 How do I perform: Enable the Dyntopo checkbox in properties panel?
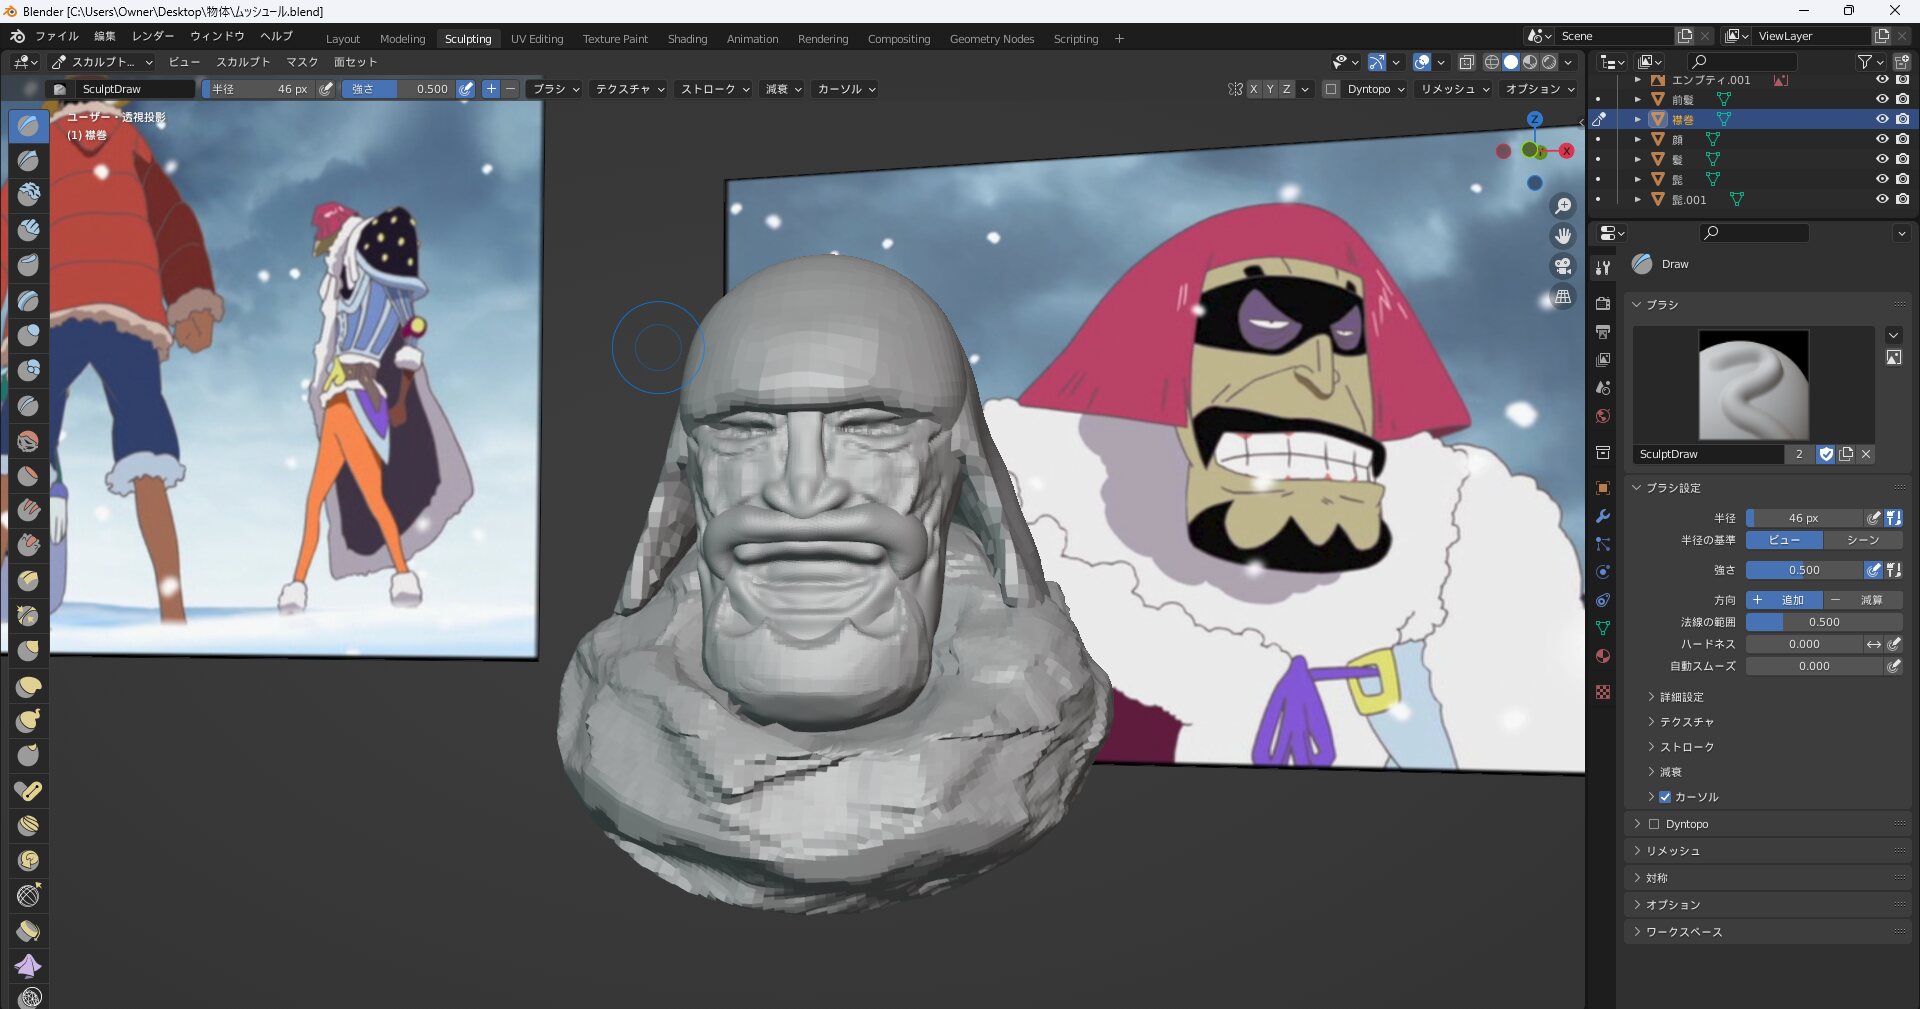click(1654, 824)
